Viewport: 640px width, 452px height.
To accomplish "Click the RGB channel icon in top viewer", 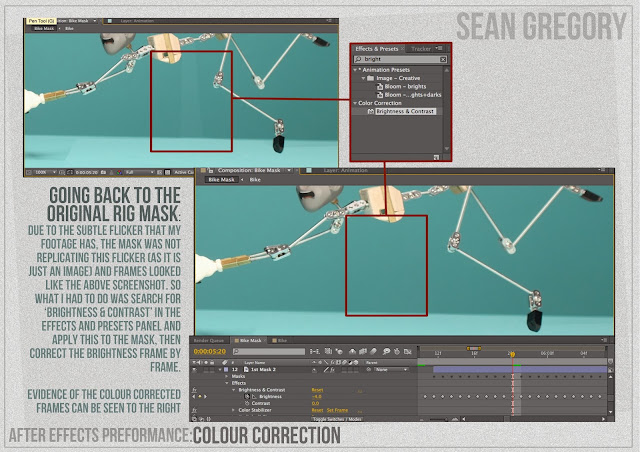I will (119, 173).
